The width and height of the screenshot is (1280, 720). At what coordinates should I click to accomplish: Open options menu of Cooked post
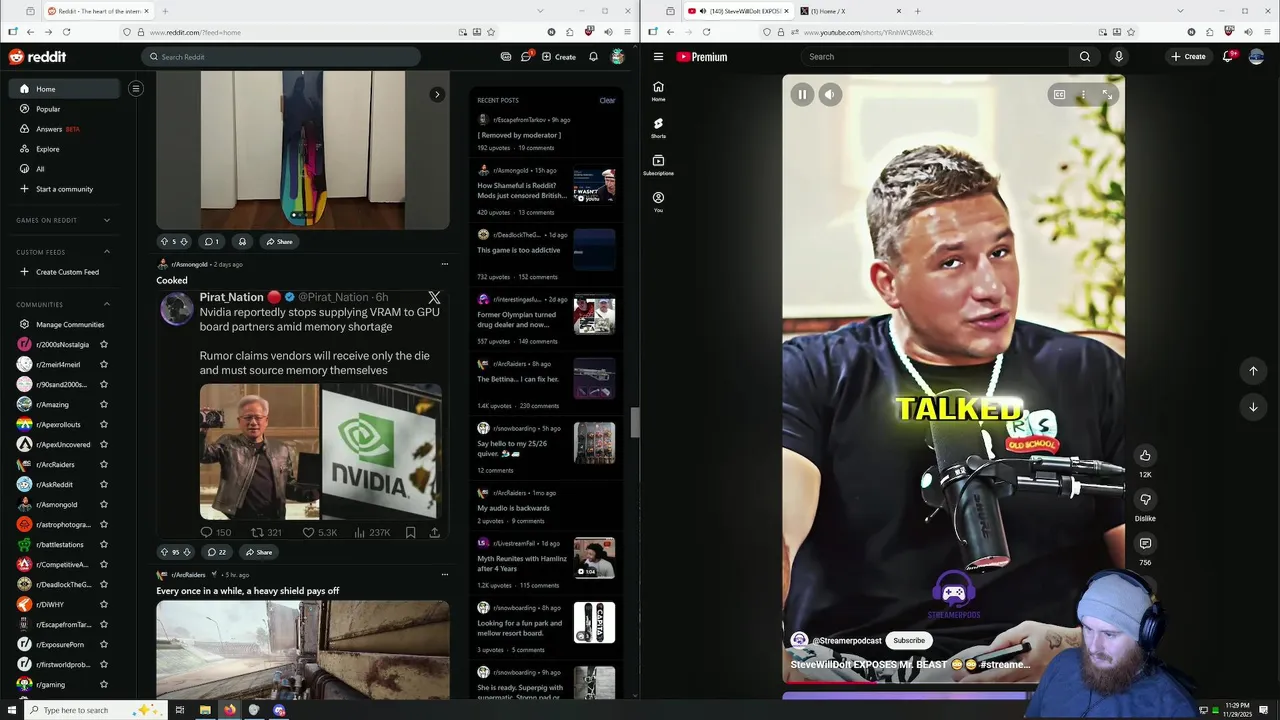coord(445,264)
